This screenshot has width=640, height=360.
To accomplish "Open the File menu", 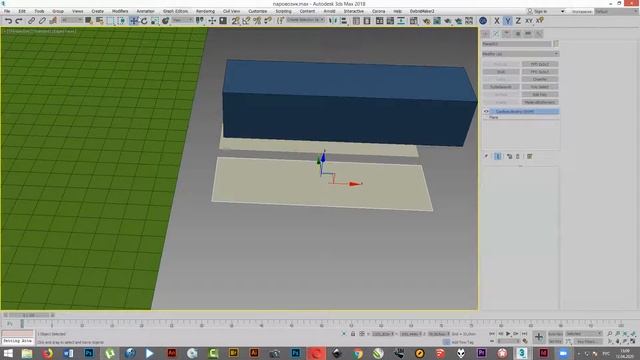I will (7, 11).
